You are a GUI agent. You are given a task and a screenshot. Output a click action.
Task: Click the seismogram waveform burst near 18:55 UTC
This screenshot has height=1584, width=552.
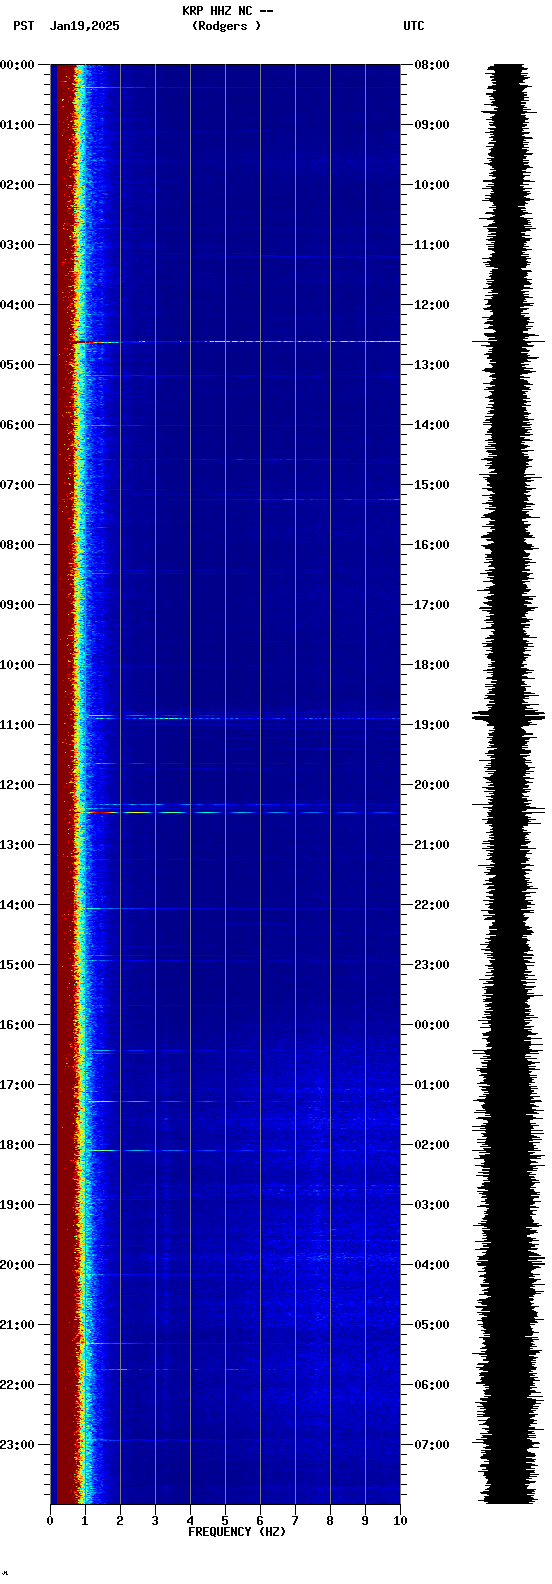[x=508, y=716]
